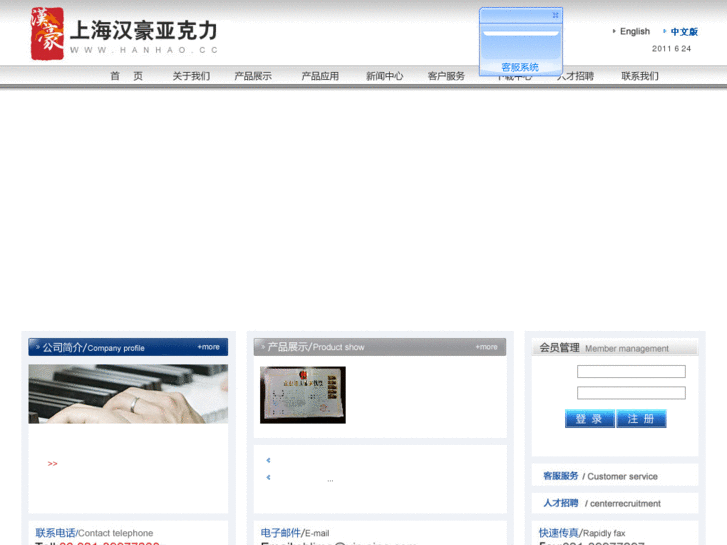The height and width of the screenshot is (545, 727).
Task: Close the 客服系统 floating widget
Action: (x=555, y=15)
